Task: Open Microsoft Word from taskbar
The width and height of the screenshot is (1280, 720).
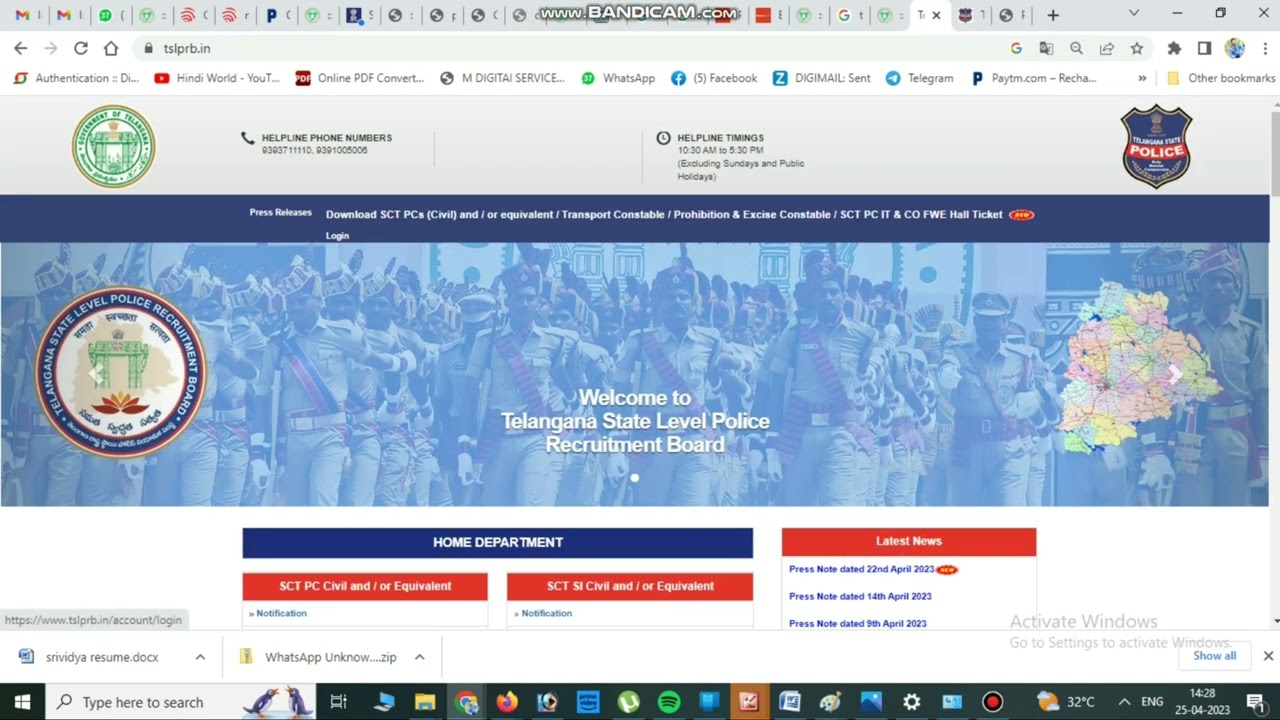Action: coord(790,702)
